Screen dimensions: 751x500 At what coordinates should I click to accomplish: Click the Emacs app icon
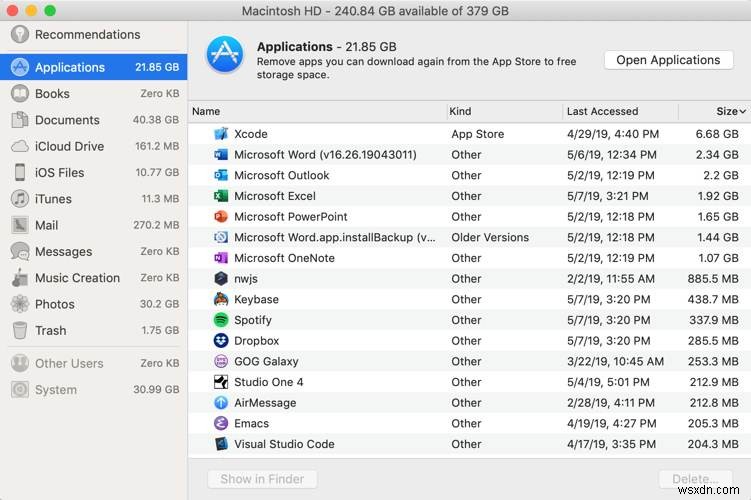point(221,423)
